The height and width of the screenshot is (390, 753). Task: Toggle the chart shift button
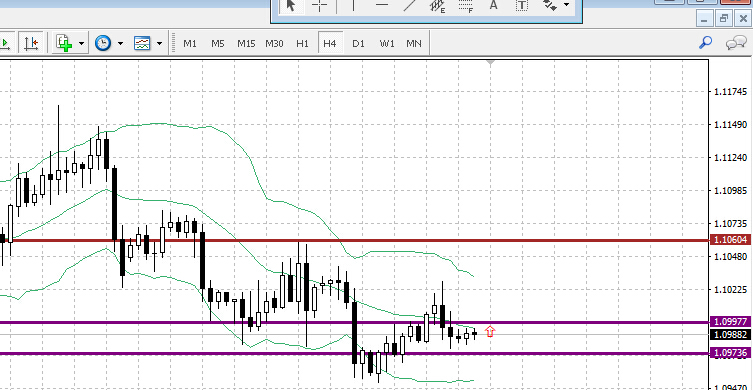(31, 44)
